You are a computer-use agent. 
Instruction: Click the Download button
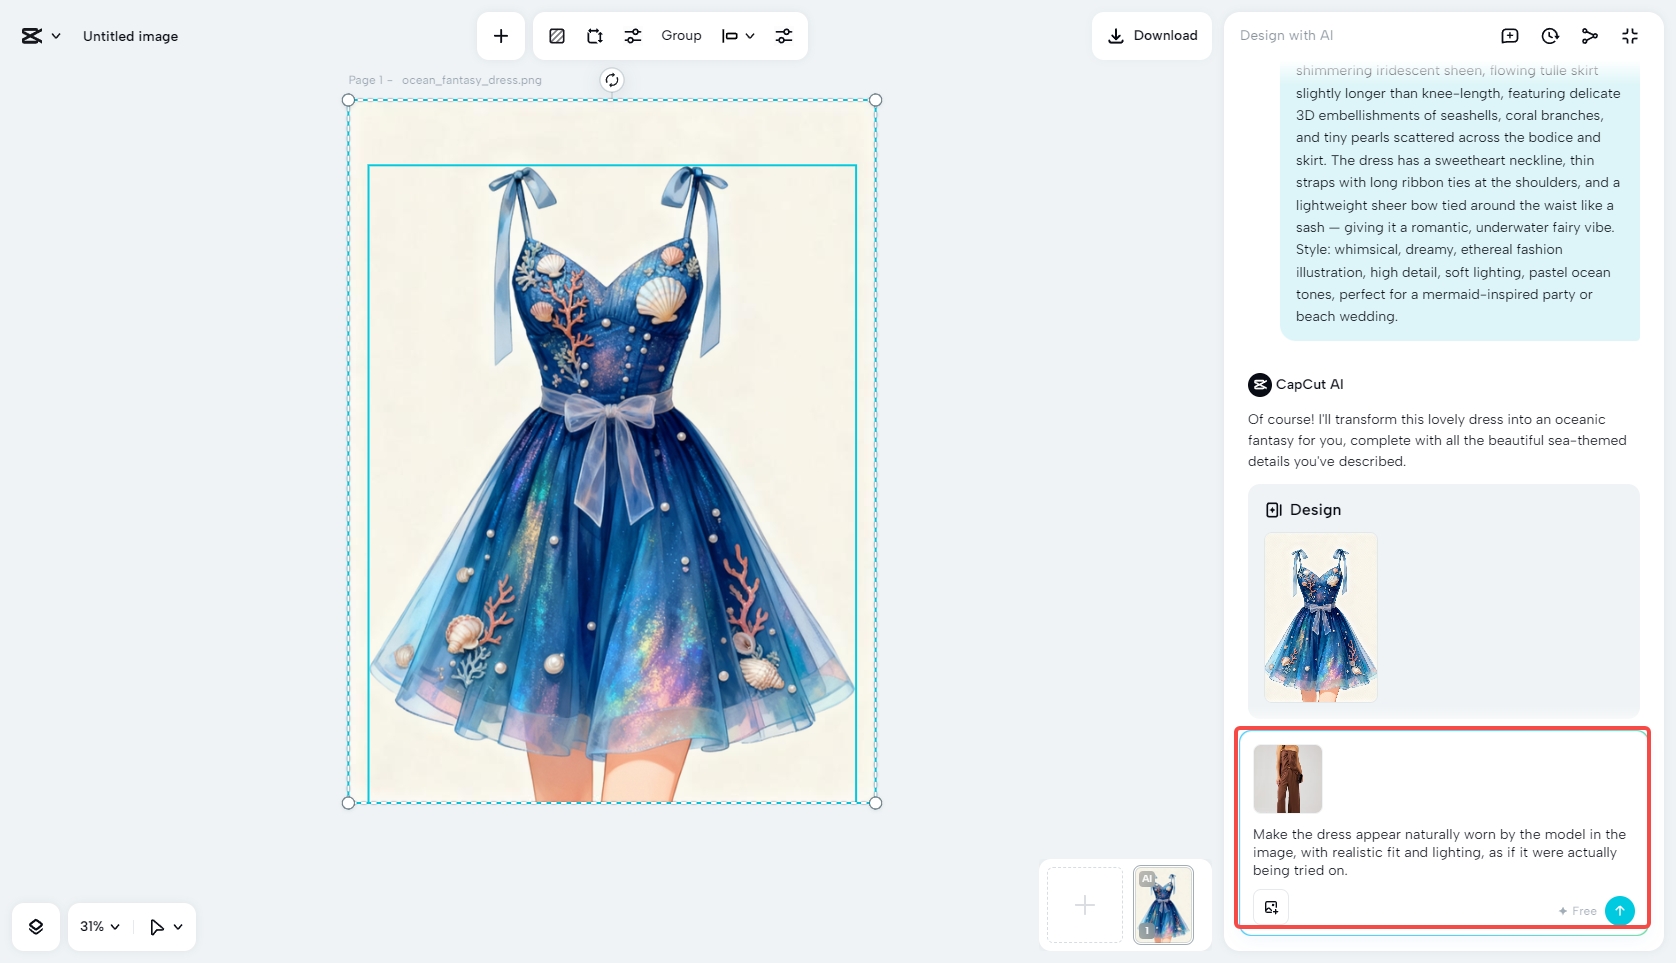pyautogui.click(x=1152, y=36)
